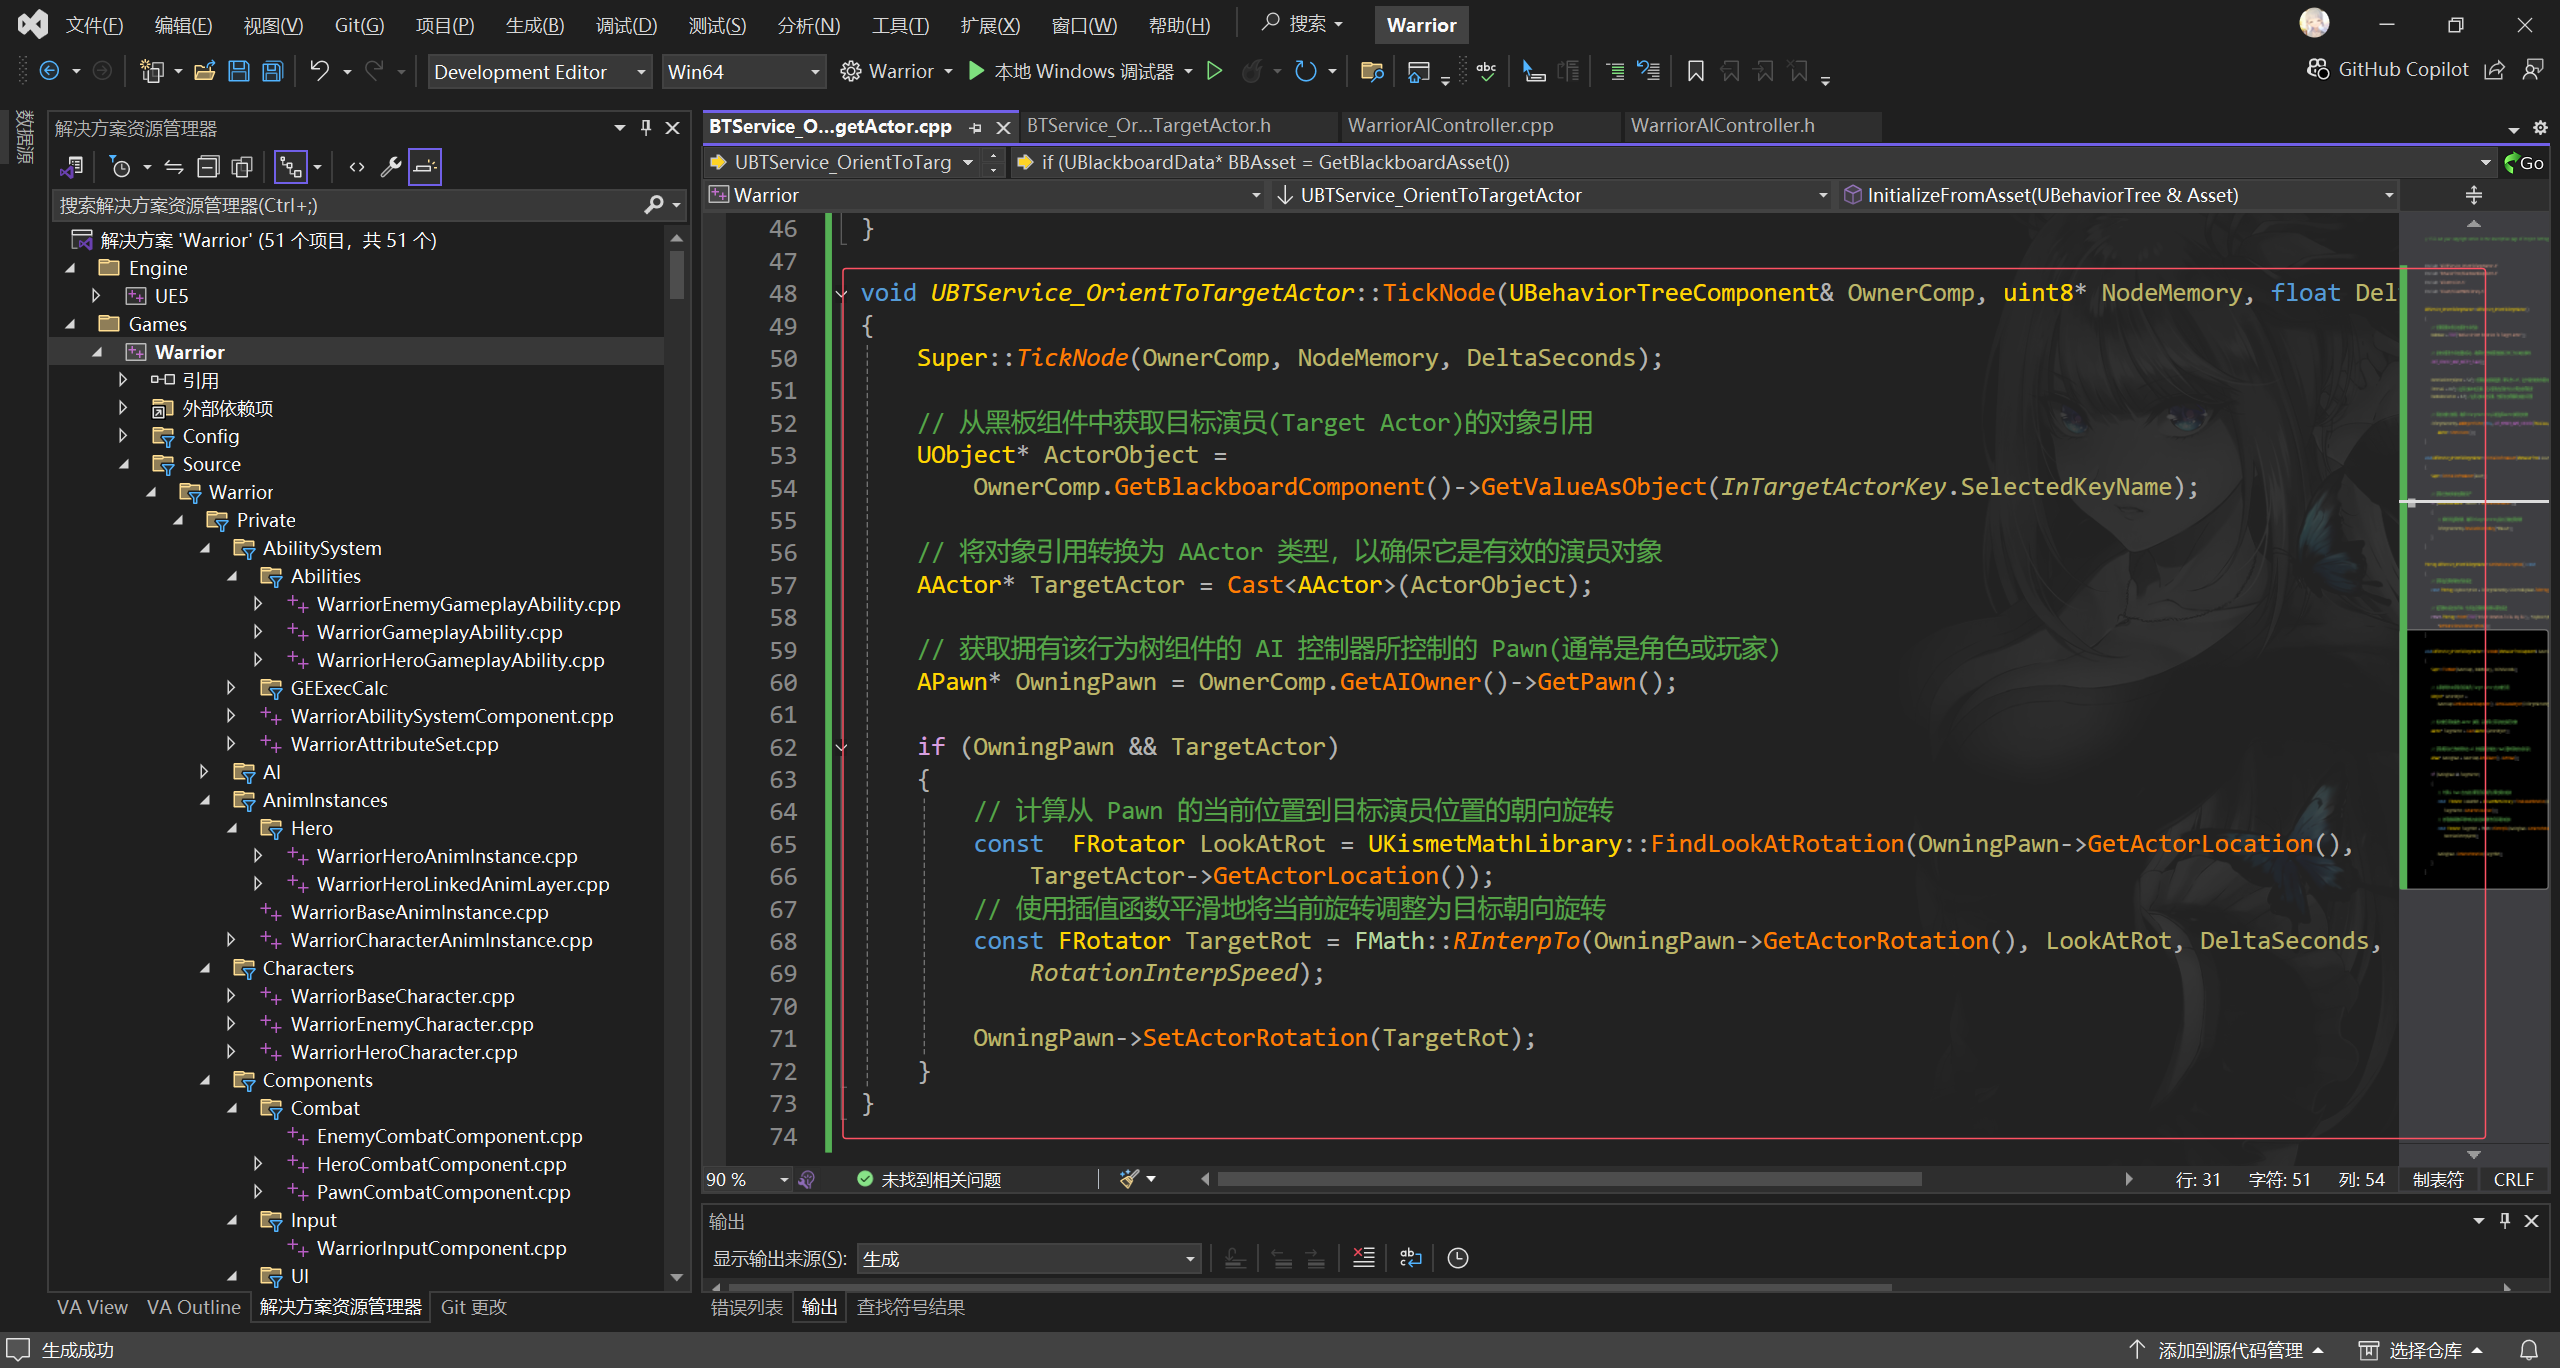Click Collapse All in Solution Explorer toolbar

click(x=208, y=167)
